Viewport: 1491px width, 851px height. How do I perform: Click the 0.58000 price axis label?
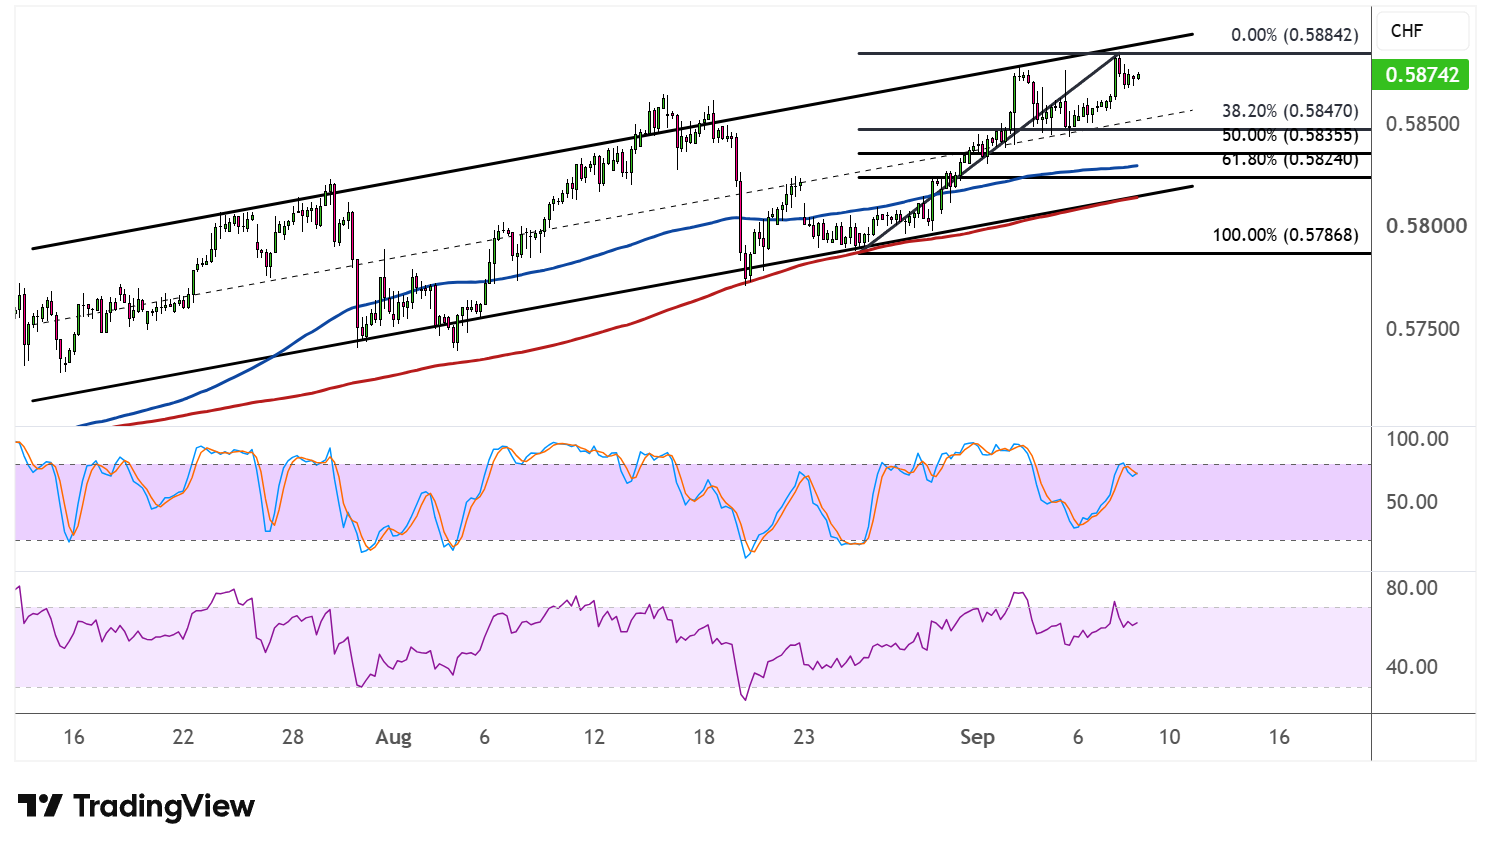pos(1426,226)
